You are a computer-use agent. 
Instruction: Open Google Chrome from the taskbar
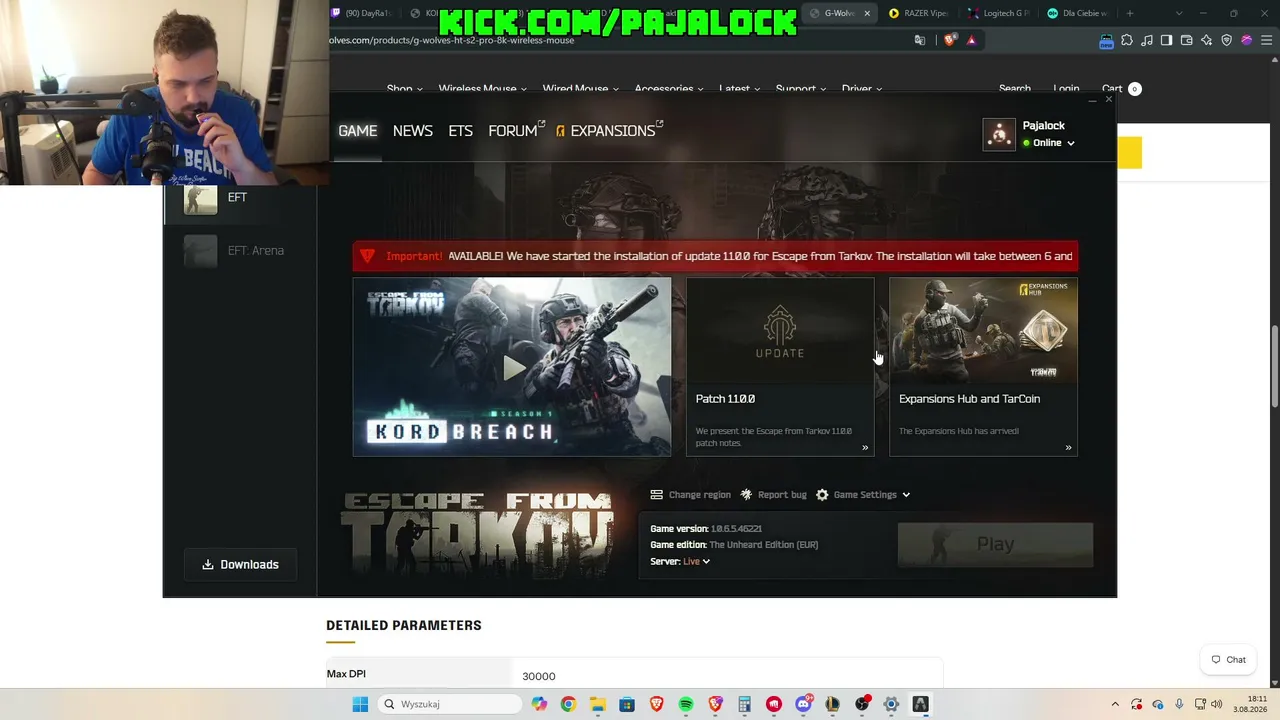click(x=568, y=704)
